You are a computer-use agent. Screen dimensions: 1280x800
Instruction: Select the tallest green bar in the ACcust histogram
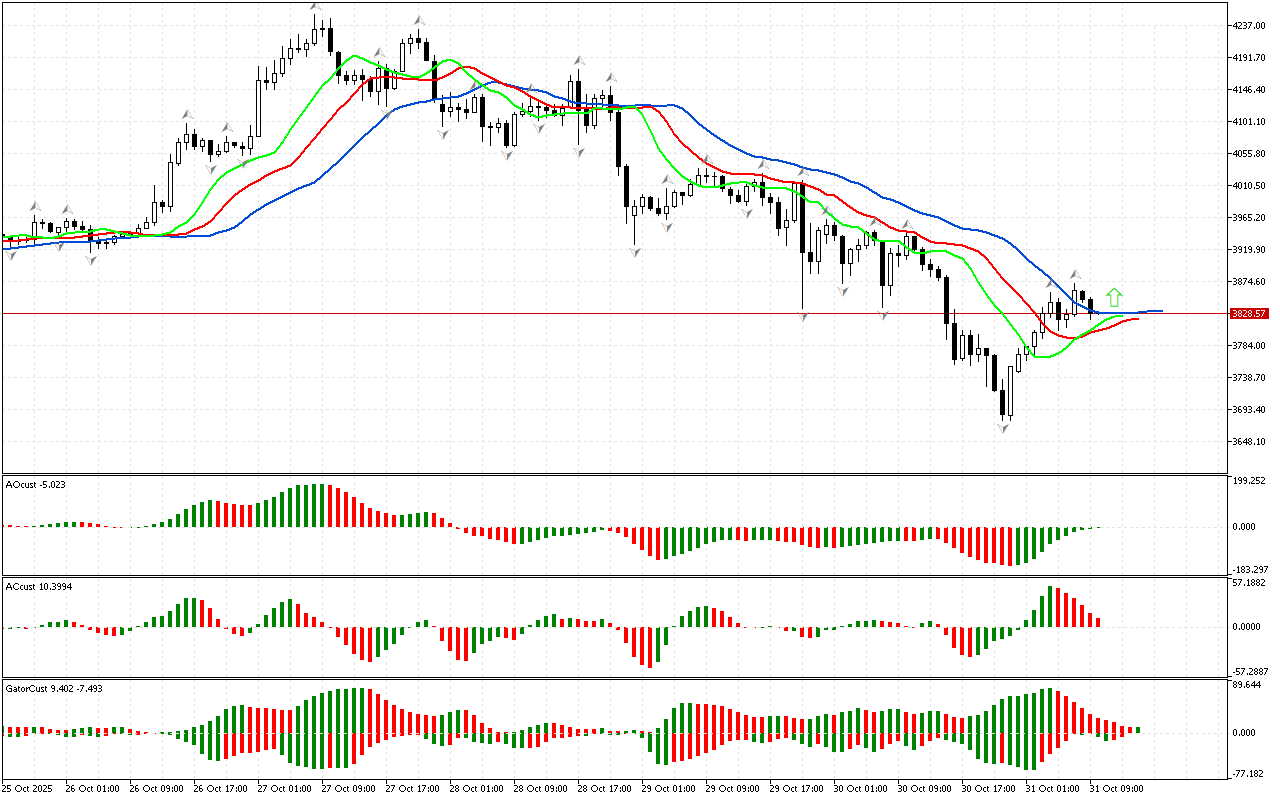[1050, 606]
